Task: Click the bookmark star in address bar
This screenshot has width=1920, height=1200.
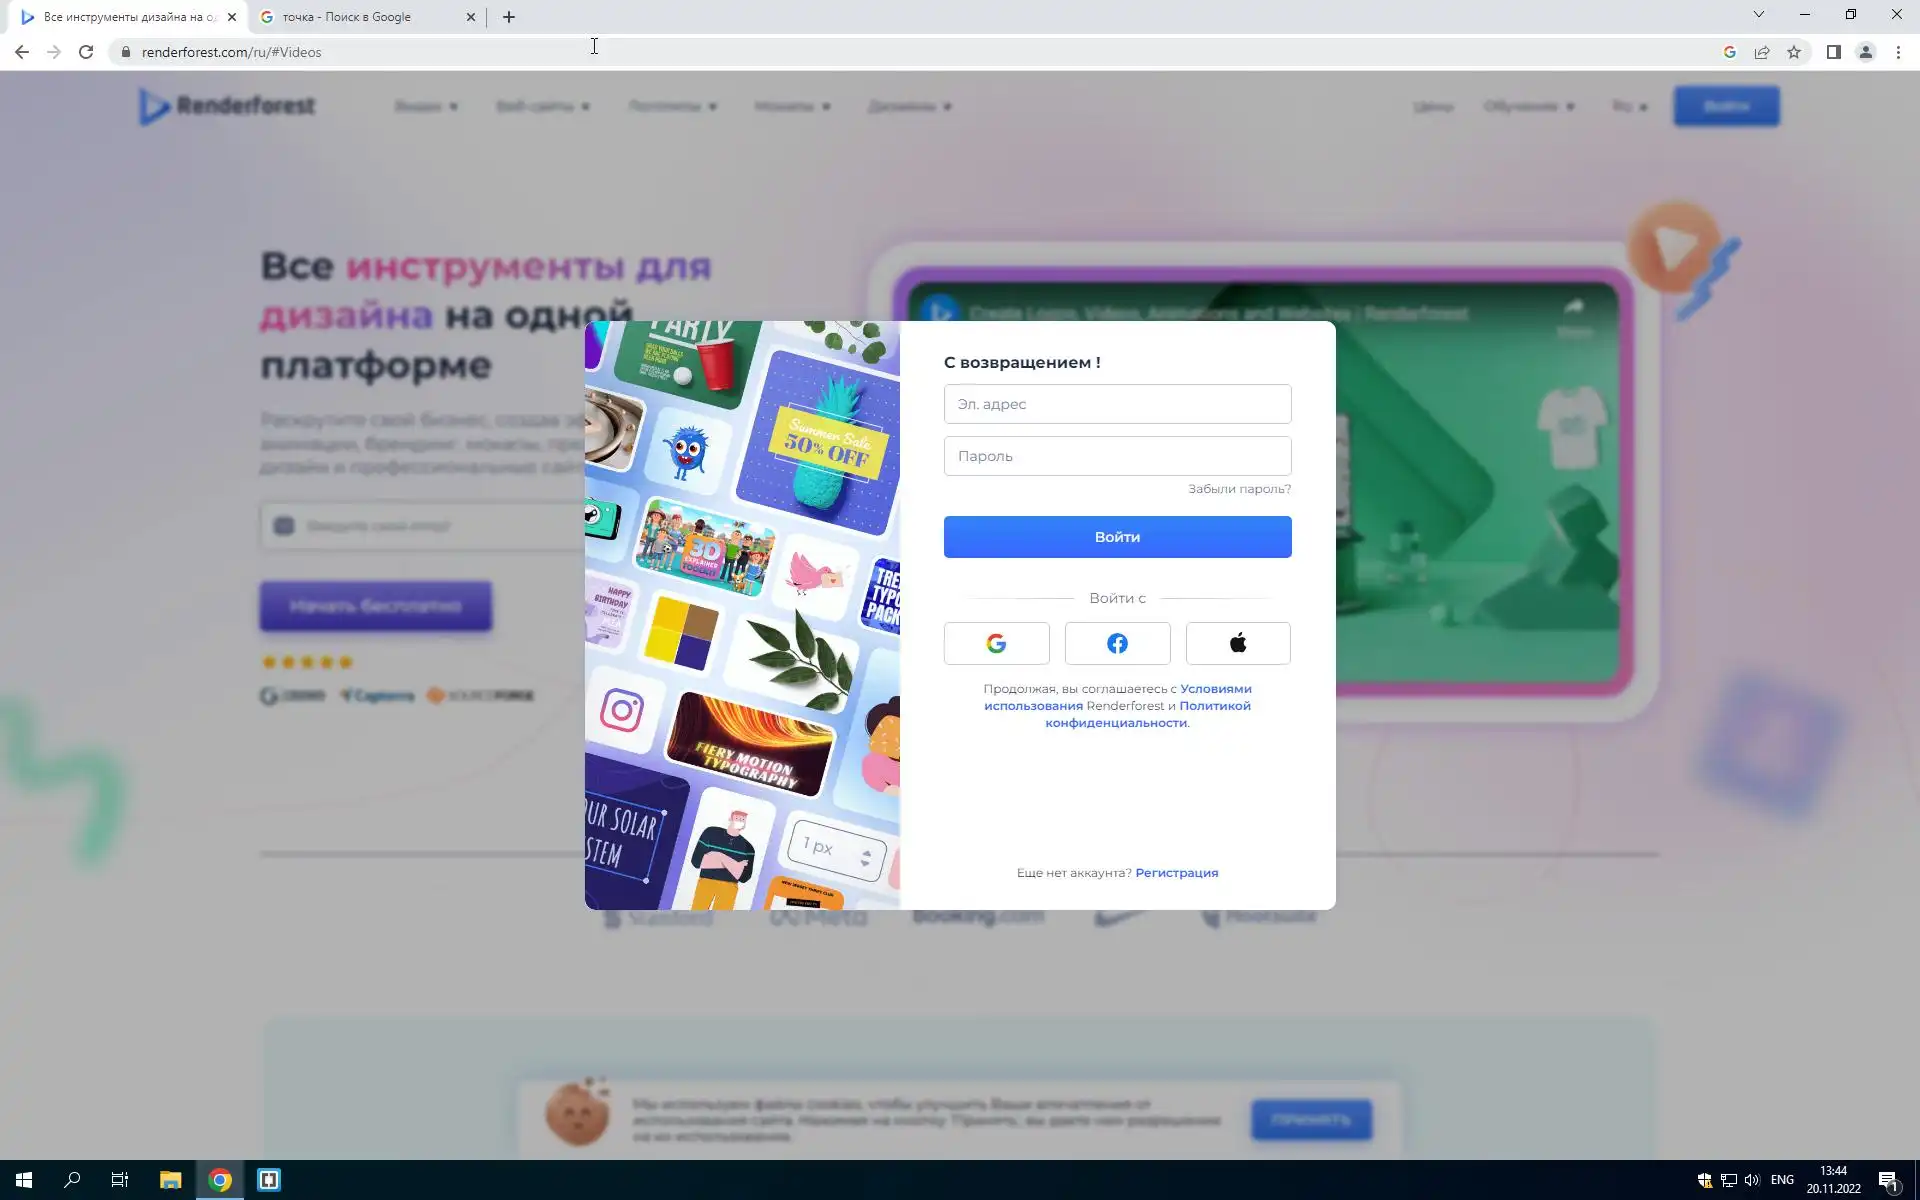Action: (x=1794, y=52)
